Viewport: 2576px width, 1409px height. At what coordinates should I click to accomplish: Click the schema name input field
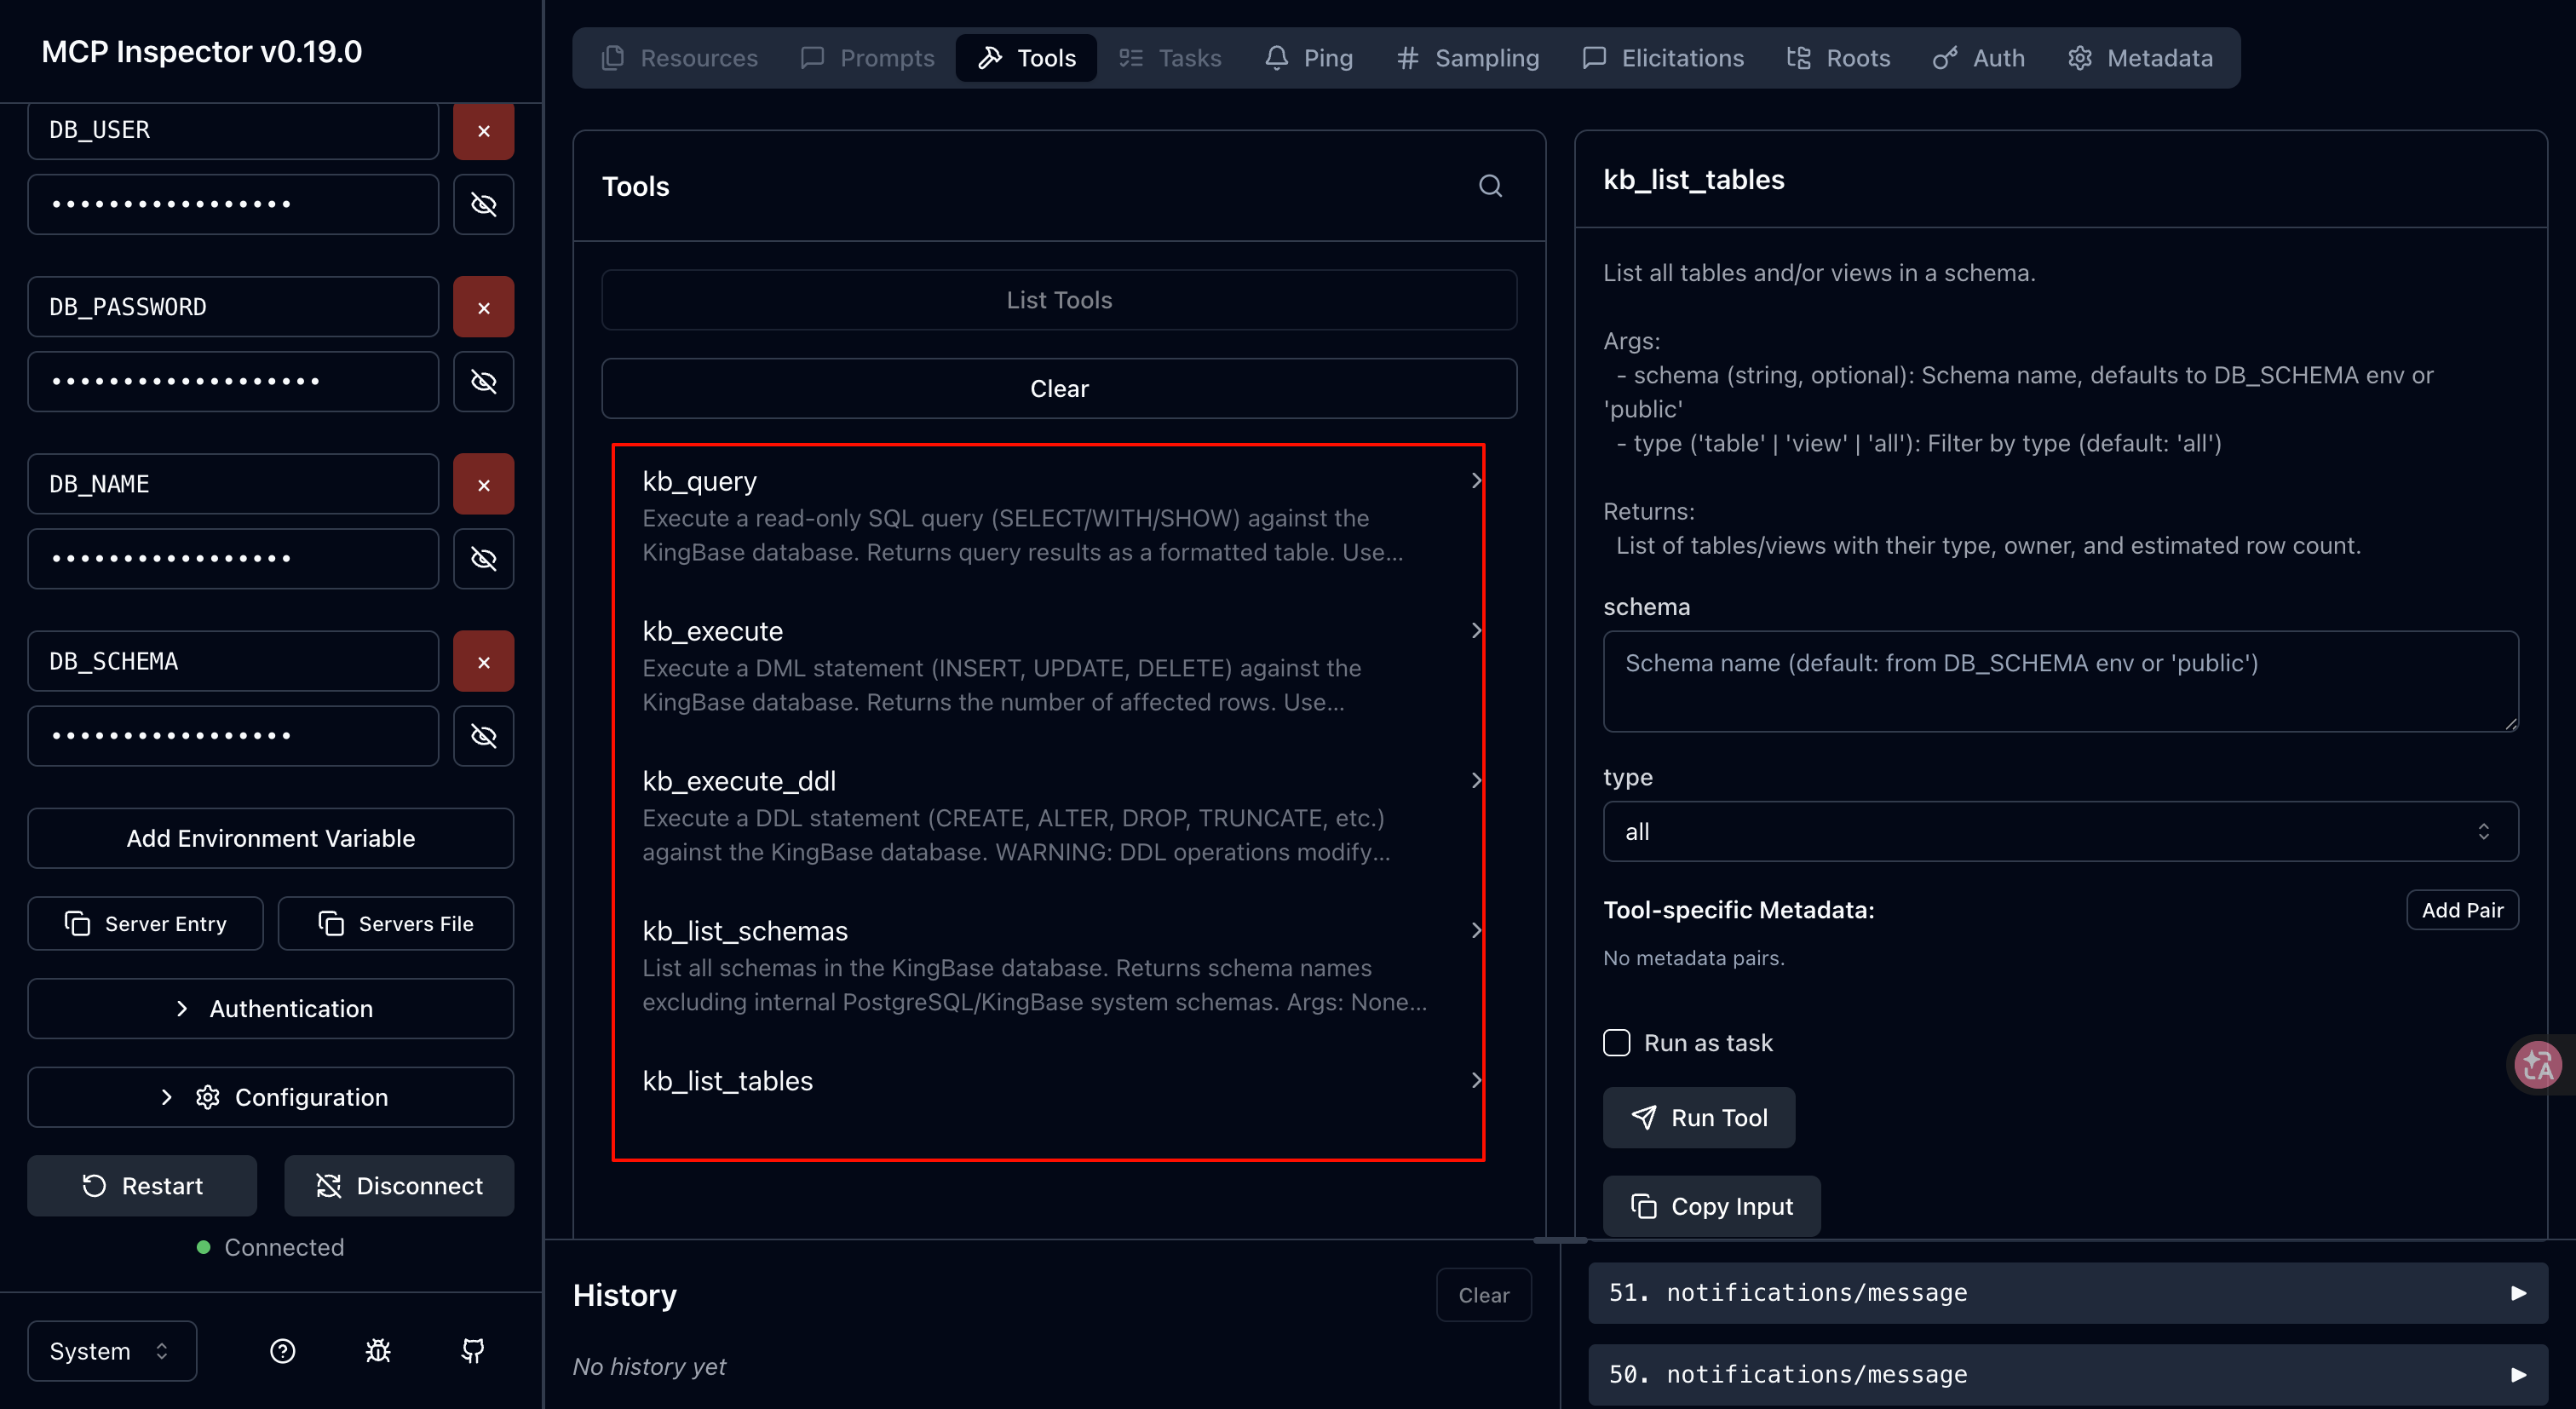pos(2060,681)
